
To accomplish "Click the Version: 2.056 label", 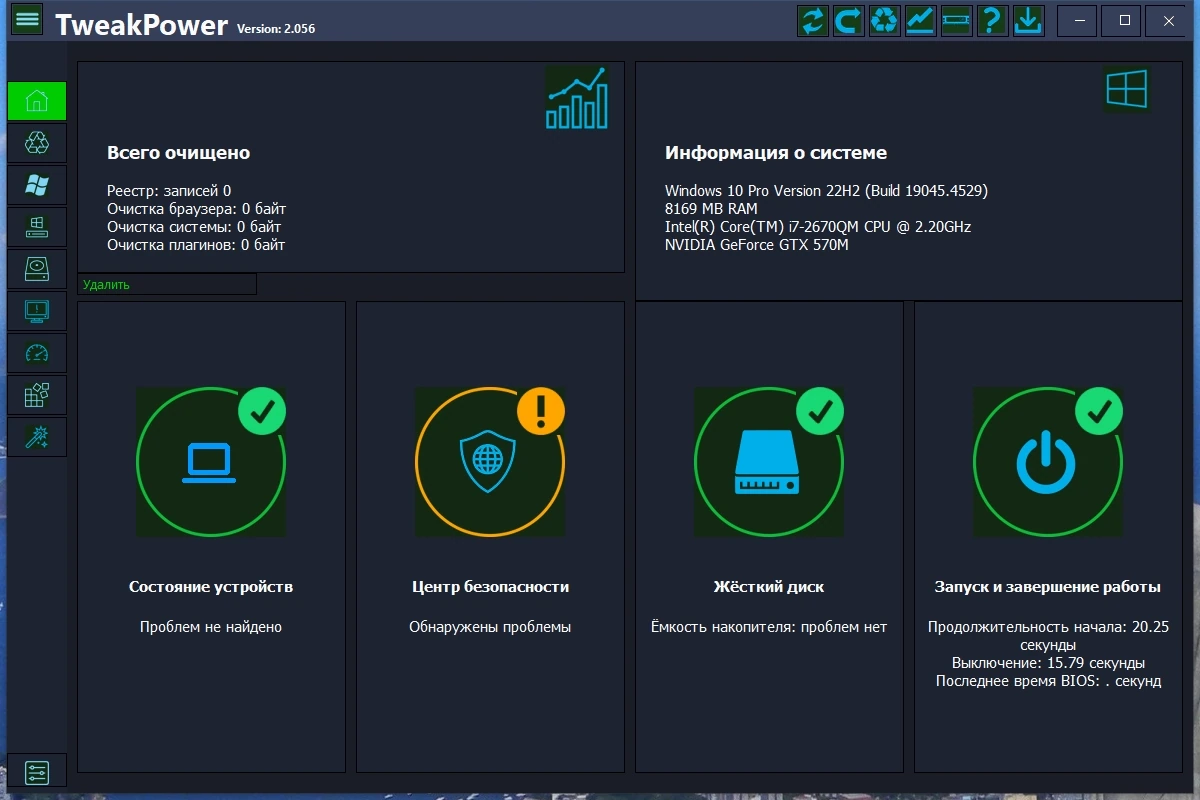I will click(x=276, y=28).
